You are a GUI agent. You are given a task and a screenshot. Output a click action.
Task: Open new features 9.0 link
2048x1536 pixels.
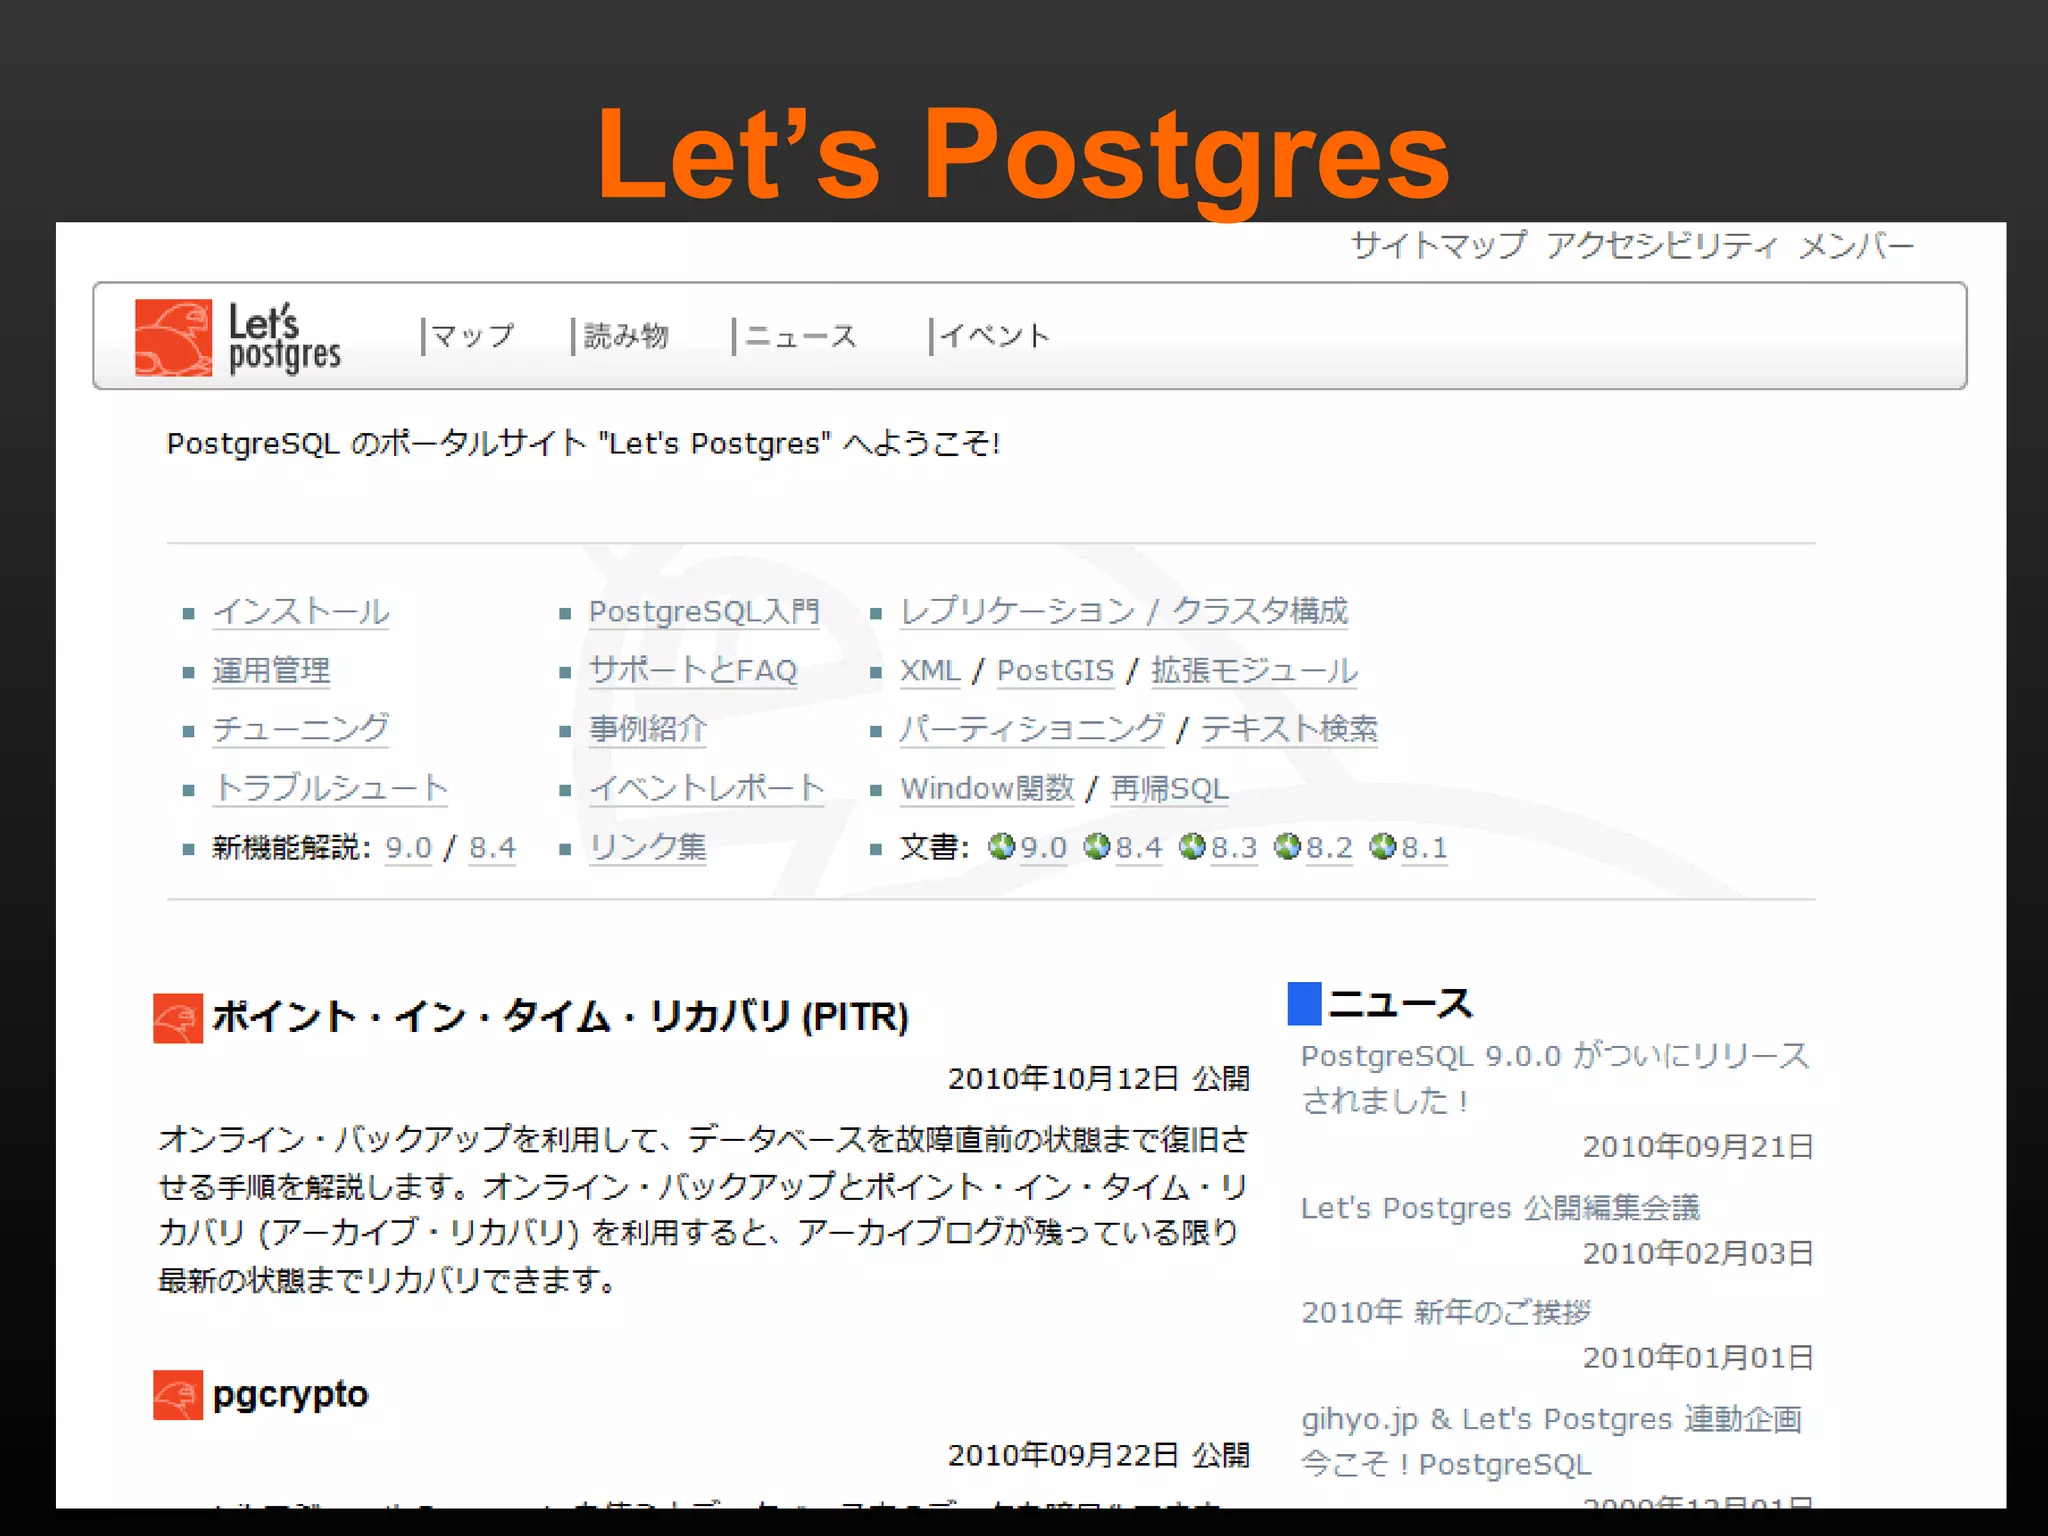[x=409, y=848]
